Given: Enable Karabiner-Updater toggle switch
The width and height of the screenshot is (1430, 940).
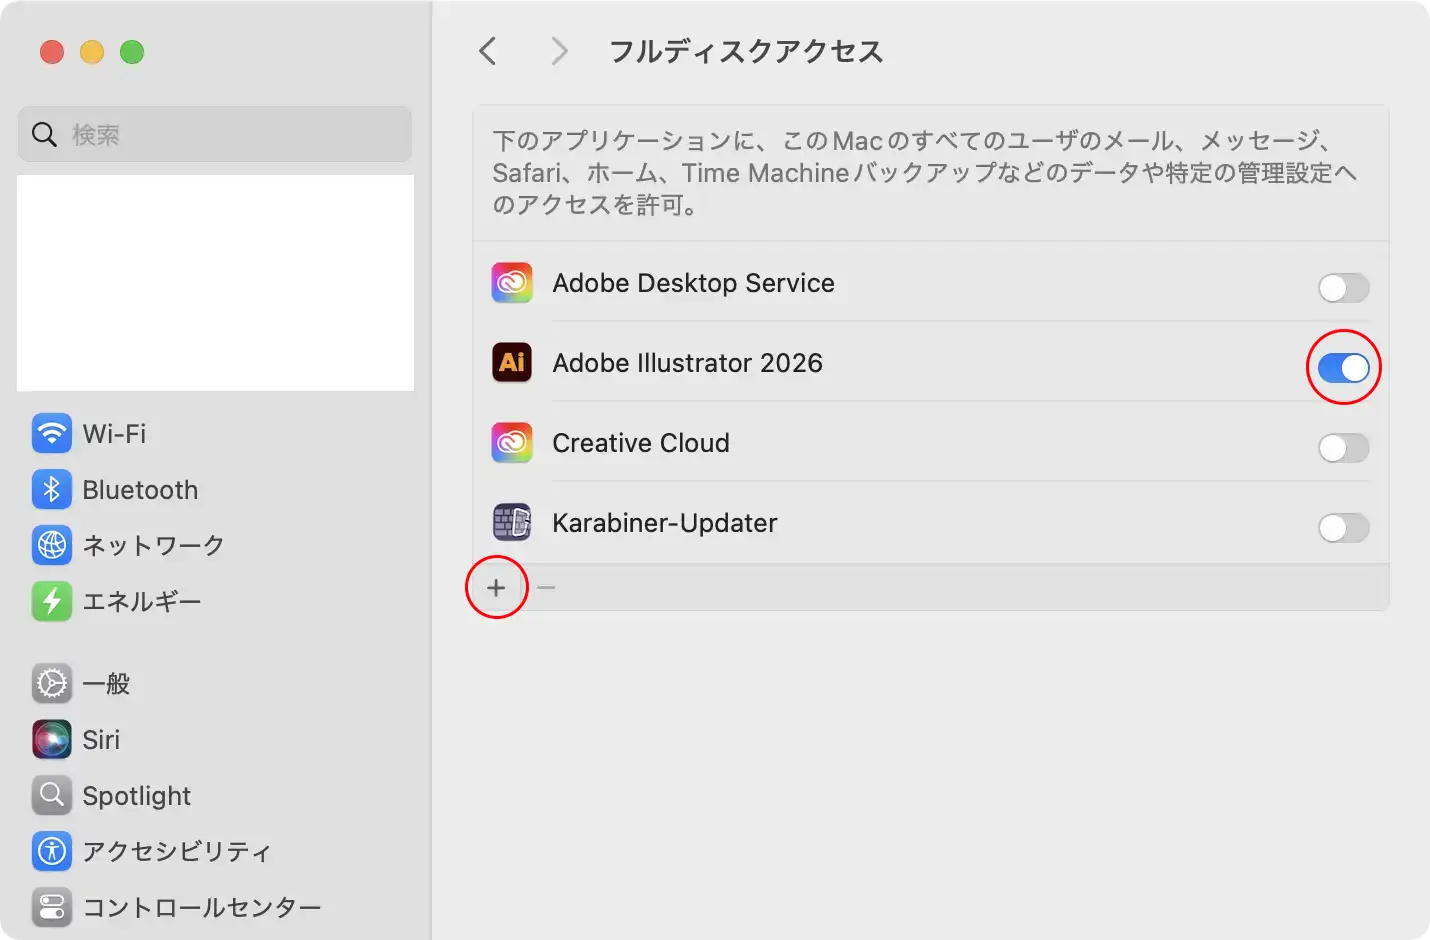Looking at the screenshot, I should [1343, 528].
